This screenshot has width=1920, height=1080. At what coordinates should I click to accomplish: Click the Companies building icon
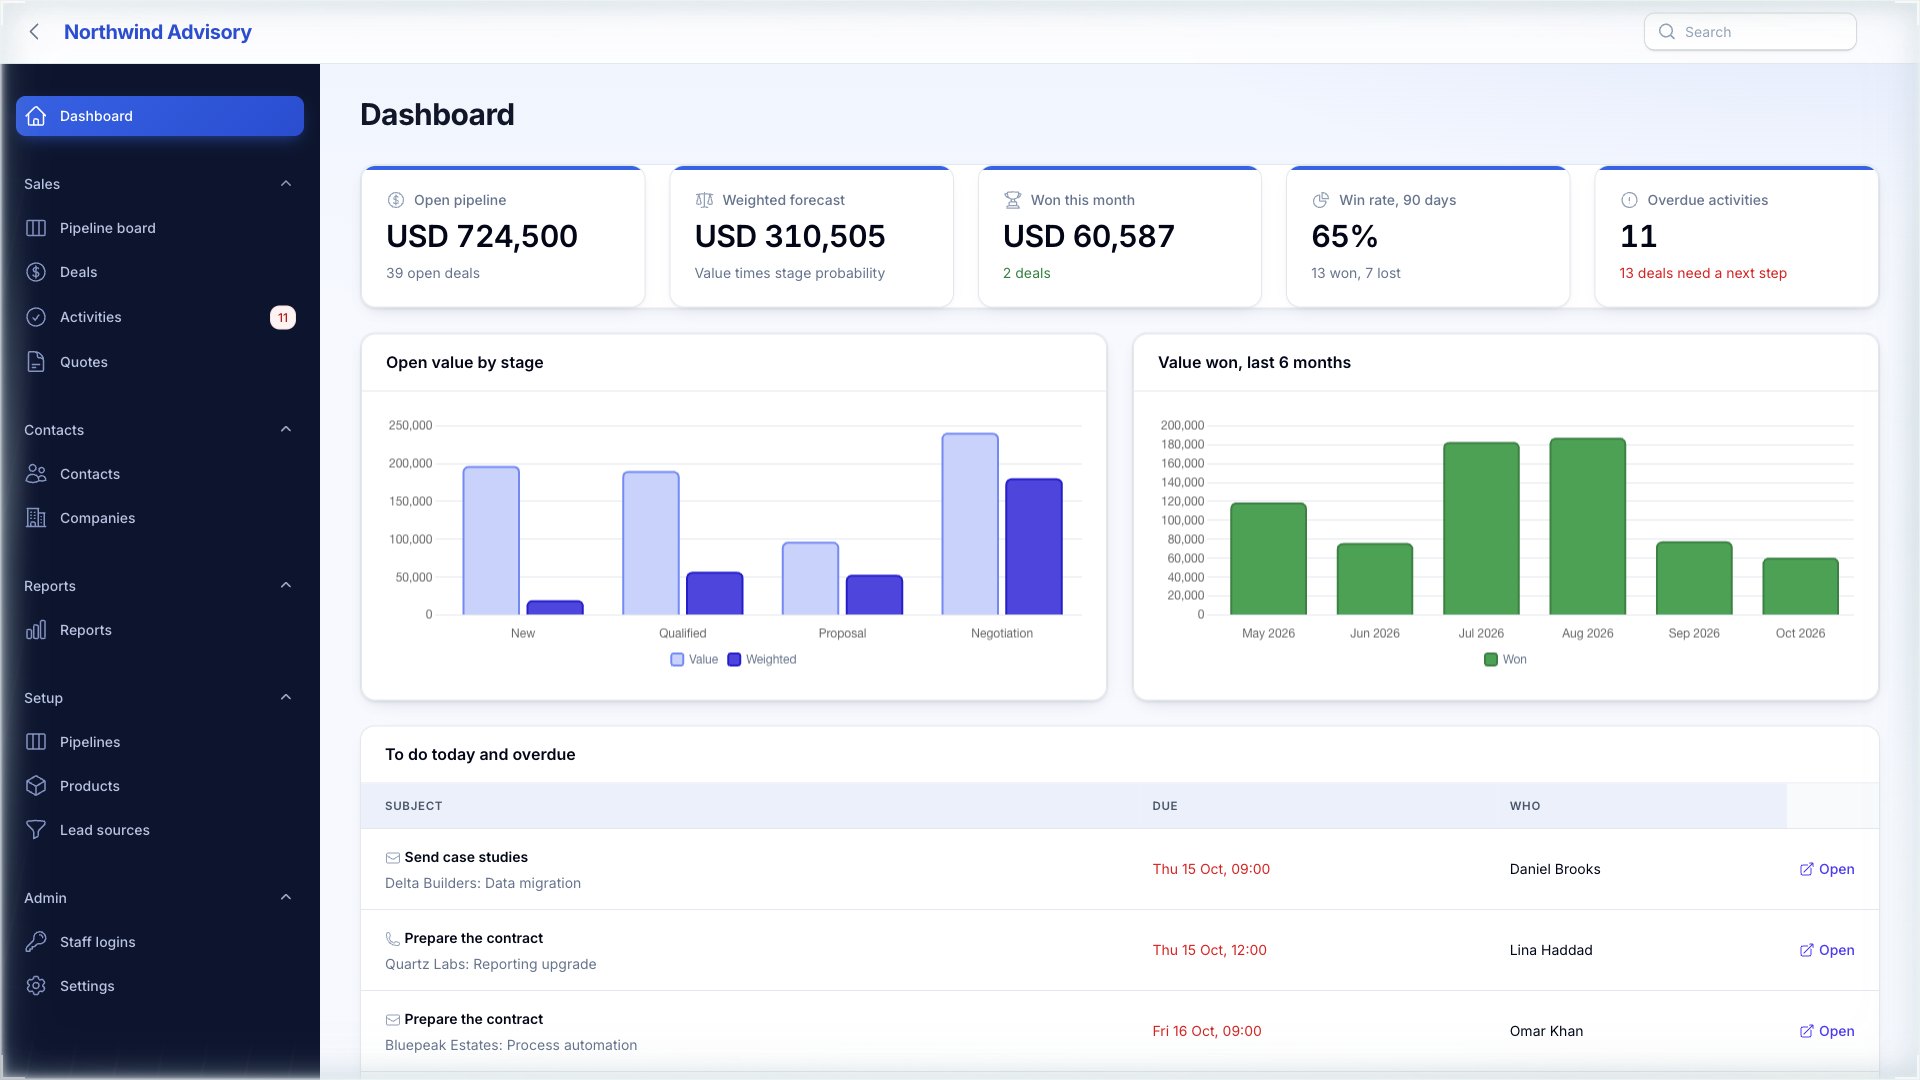(36, 518)
